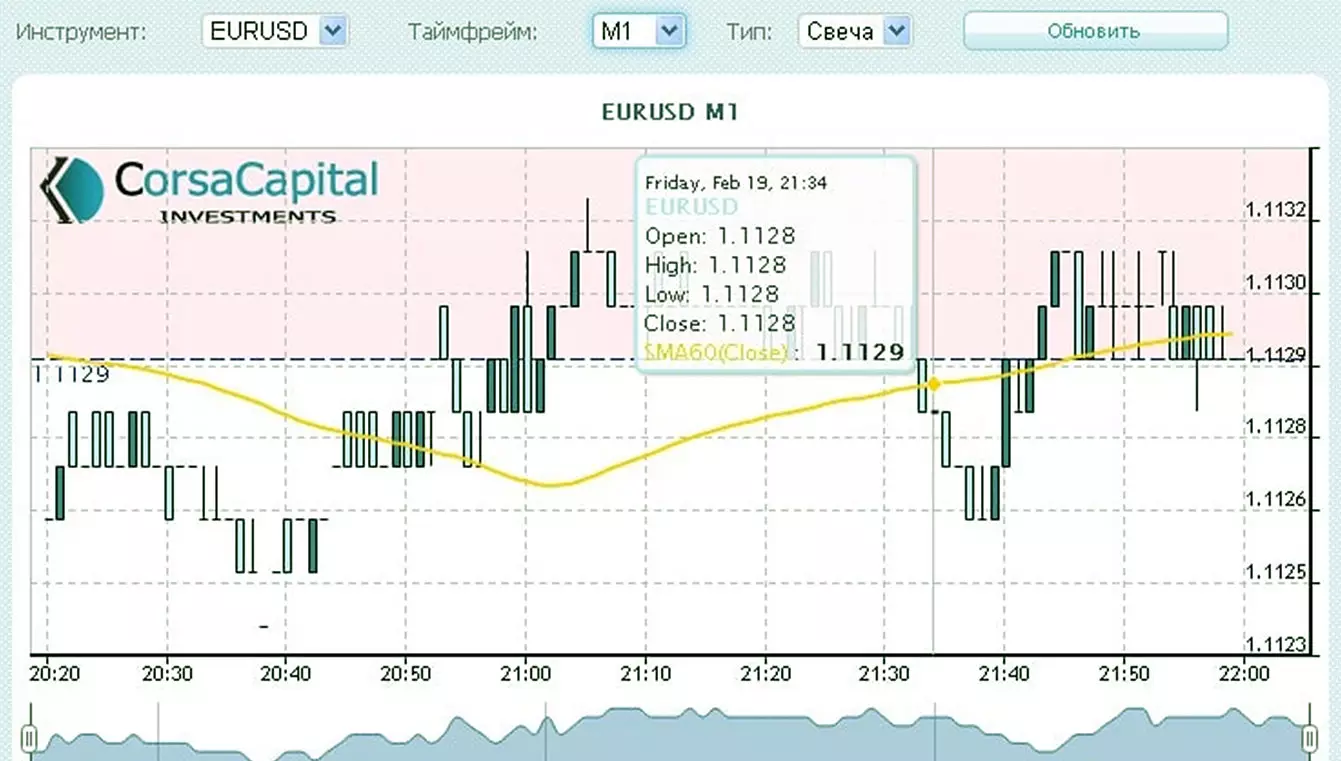Viewport: 1341px width, 761px height.
Task: Click the 21:20 time axis label
Action: tap(765, 674)
